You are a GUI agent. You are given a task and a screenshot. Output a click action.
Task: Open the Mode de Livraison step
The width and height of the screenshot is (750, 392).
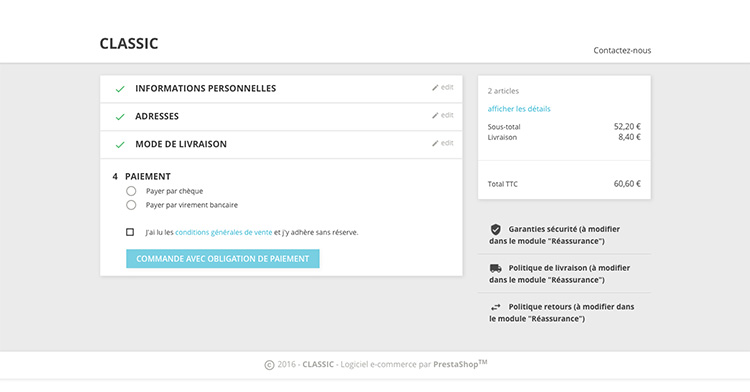coord(281,144)
